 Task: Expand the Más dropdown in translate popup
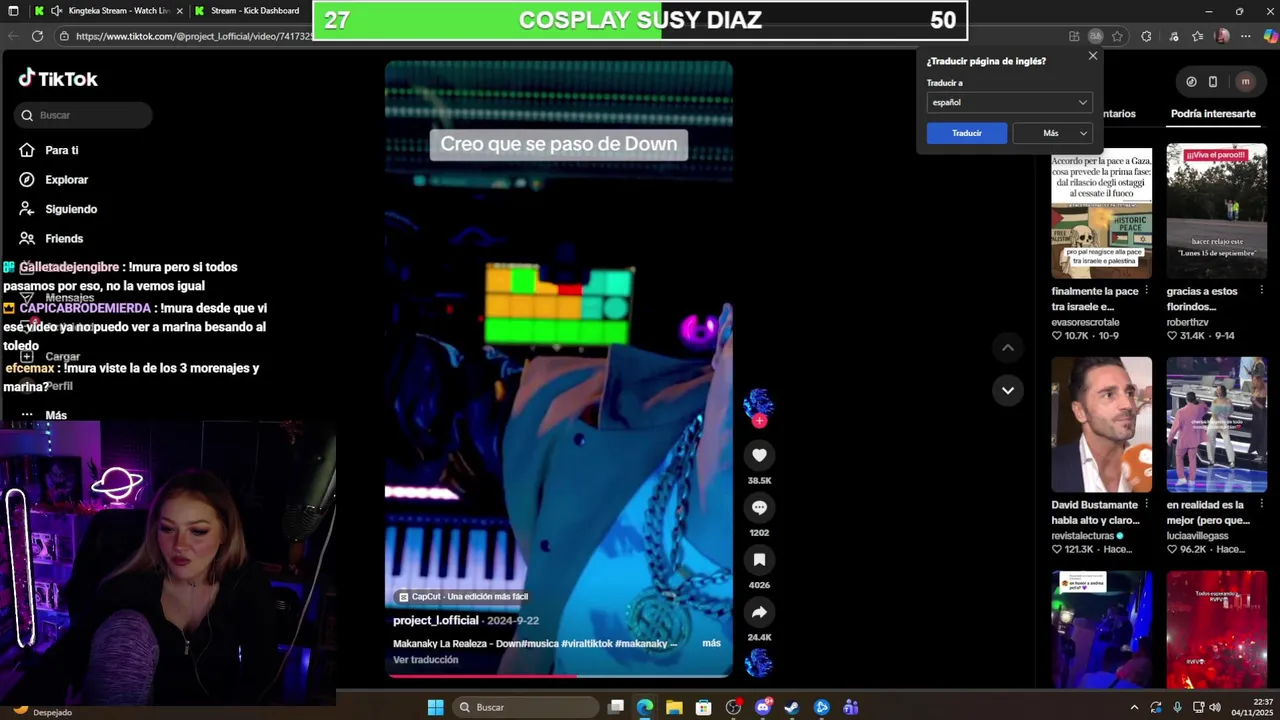coord(1052,133)
